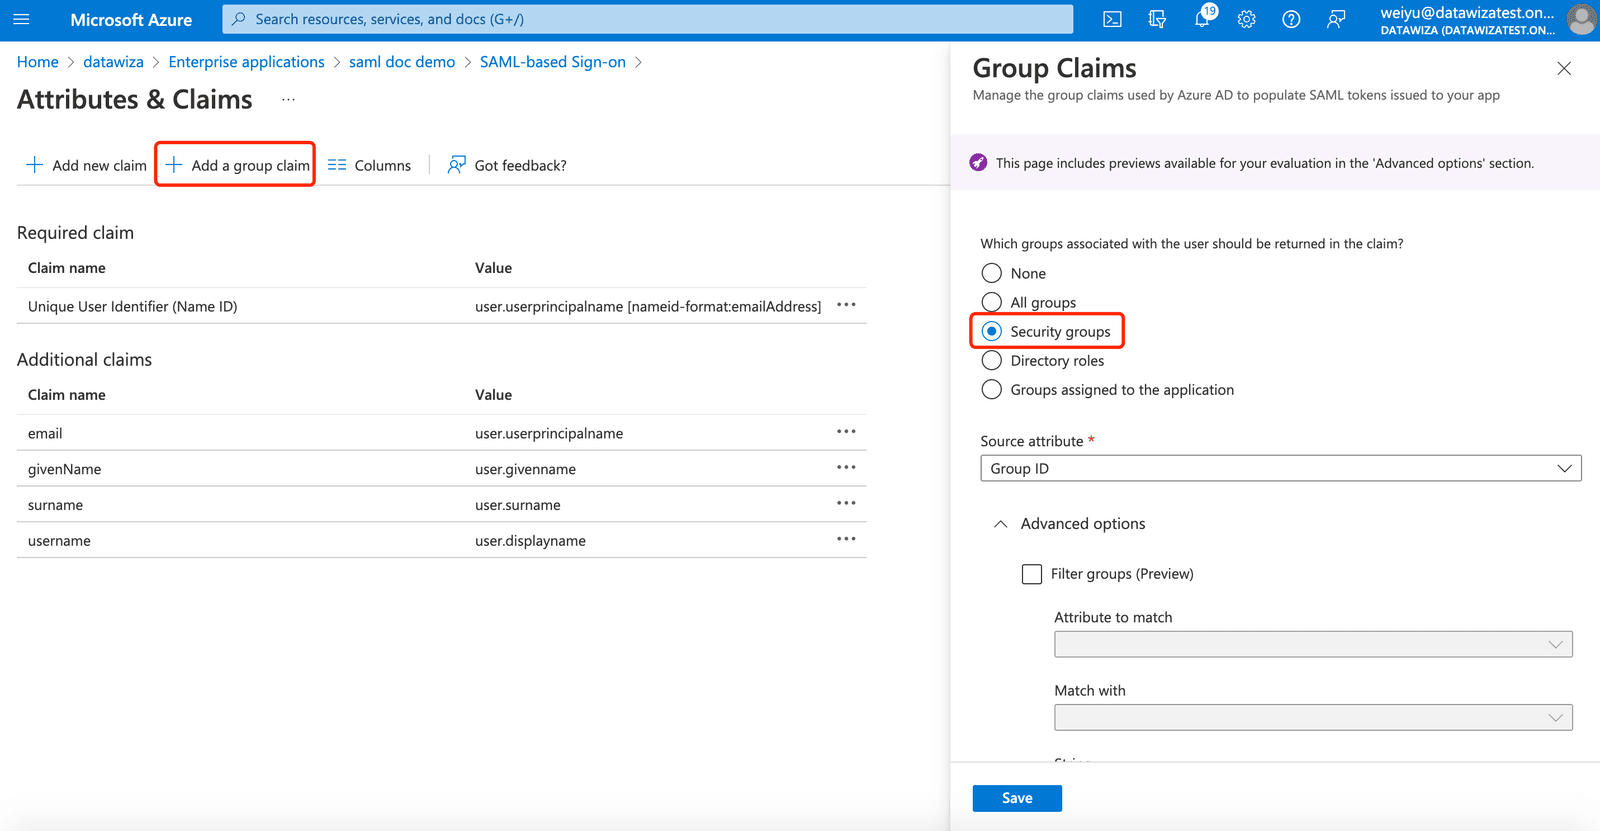The image size is (1600, 831).
Task: Open the Directories and subscriptions filter icon
Action: click(x=1157, y=19)
